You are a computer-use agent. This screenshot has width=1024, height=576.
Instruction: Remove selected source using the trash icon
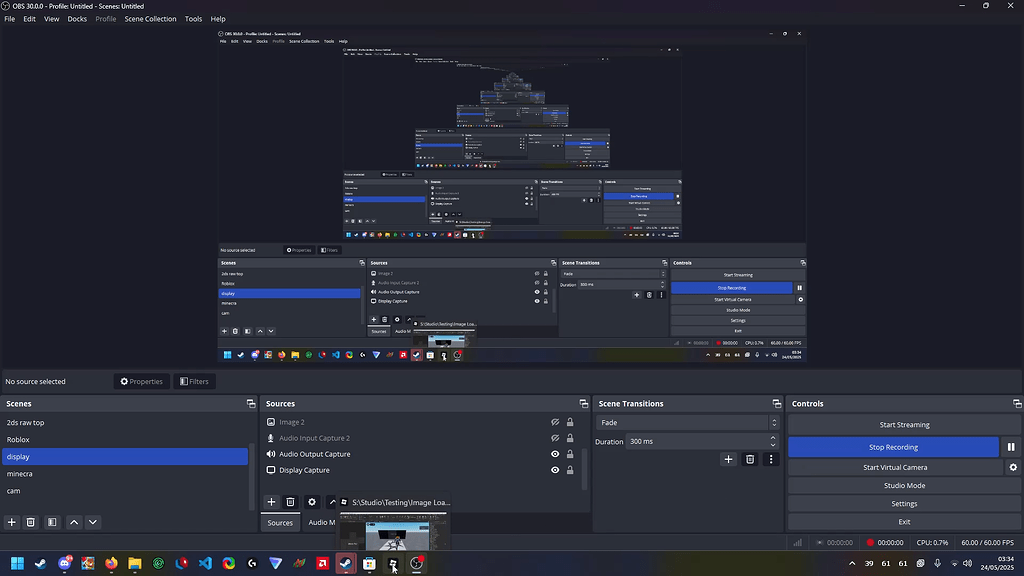[x=290, y=502]
